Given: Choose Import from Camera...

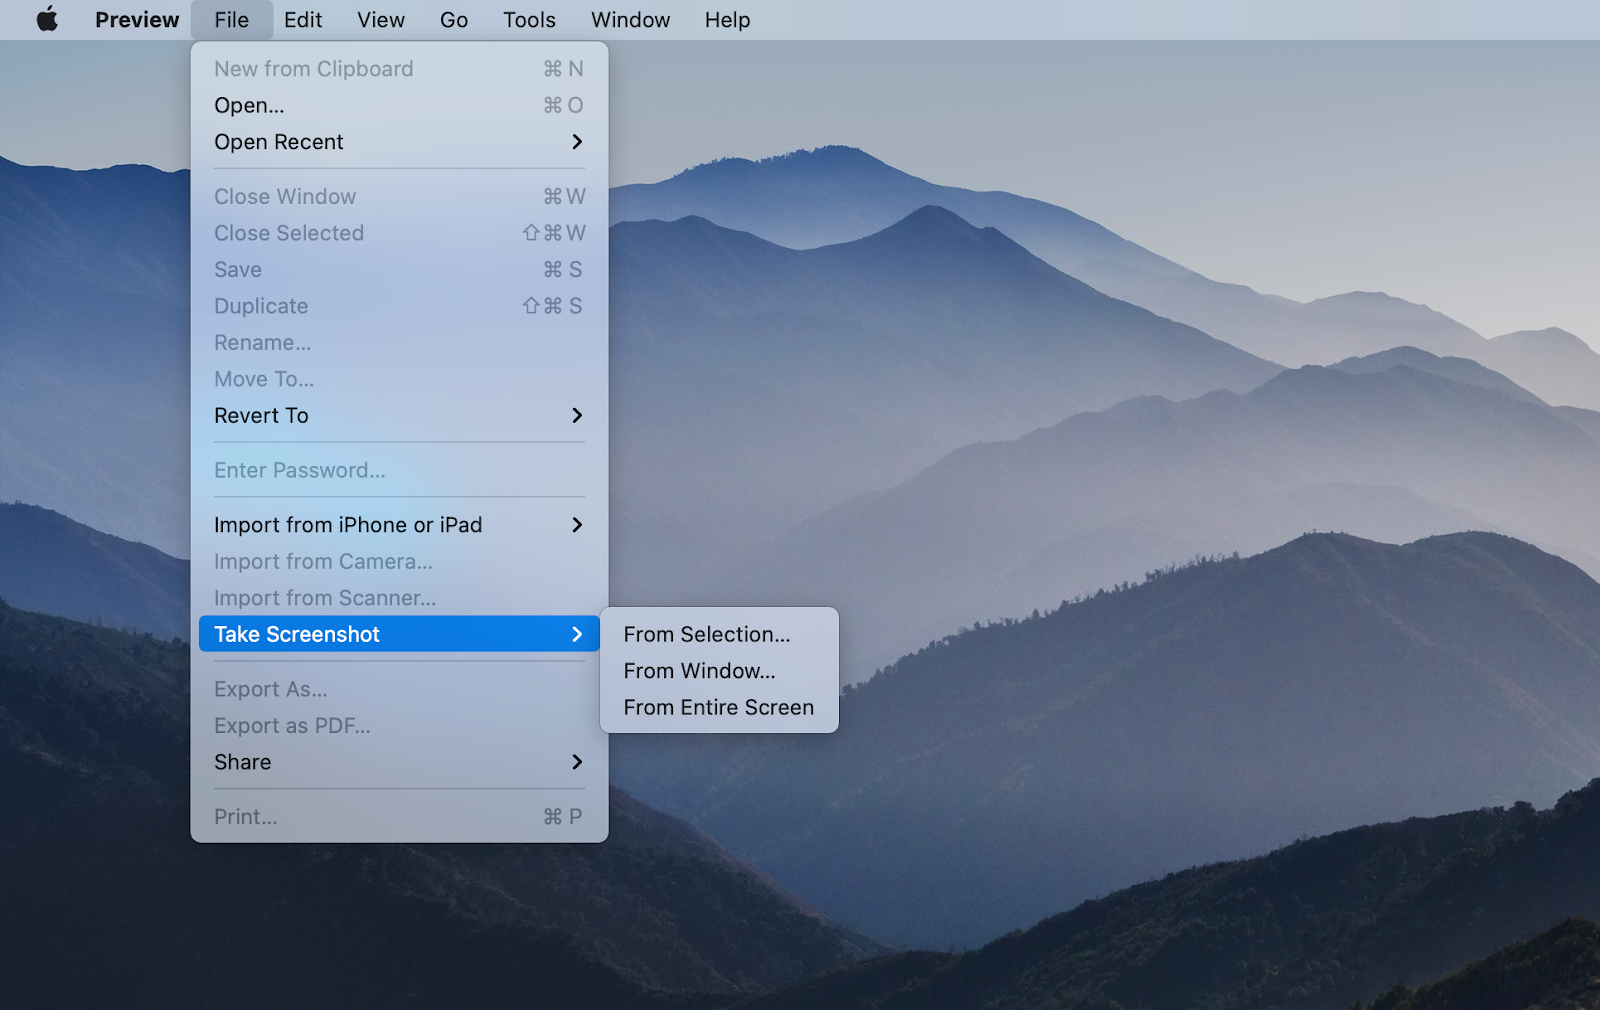Looking at the screenshot, I should pos(399,562).
